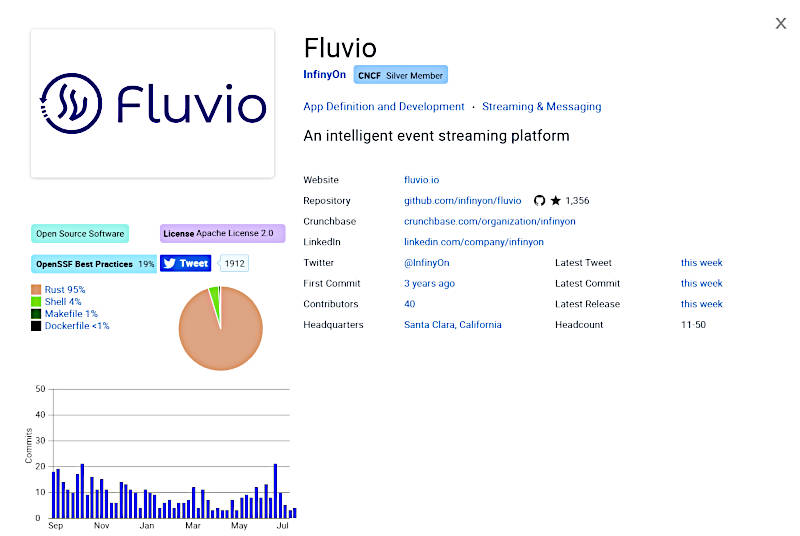Click the Fluvio title heading
Image resolution: width=800 pixels, height=536 pixels.
click(x=340, y=48)
